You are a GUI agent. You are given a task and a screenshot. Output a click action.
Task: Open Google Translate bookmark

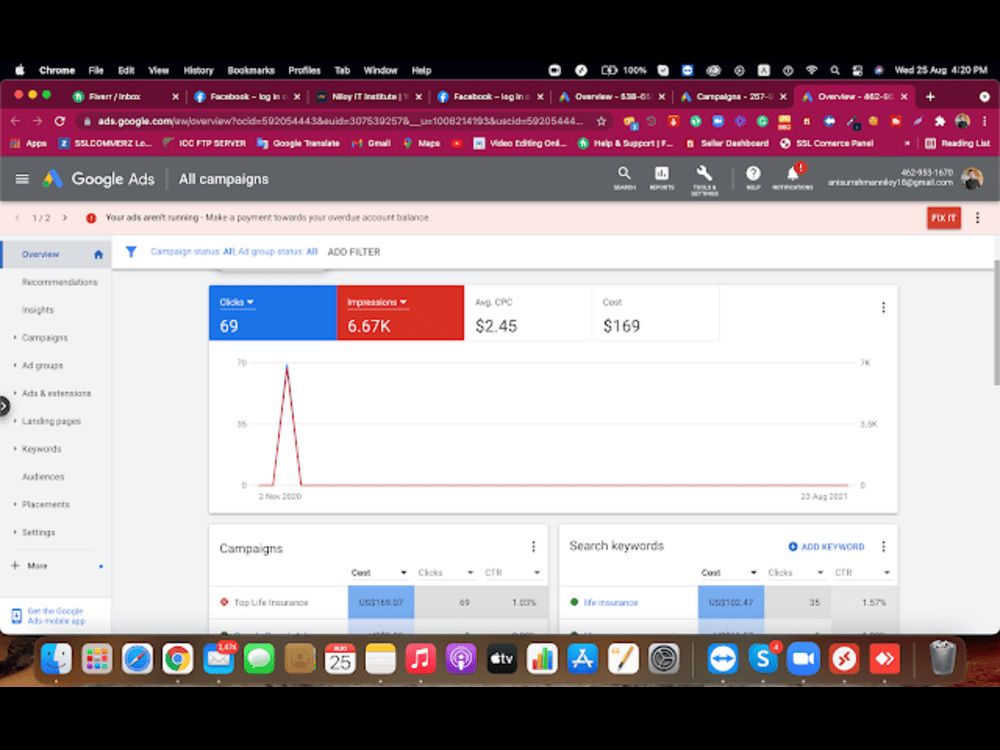coord(298,143)
